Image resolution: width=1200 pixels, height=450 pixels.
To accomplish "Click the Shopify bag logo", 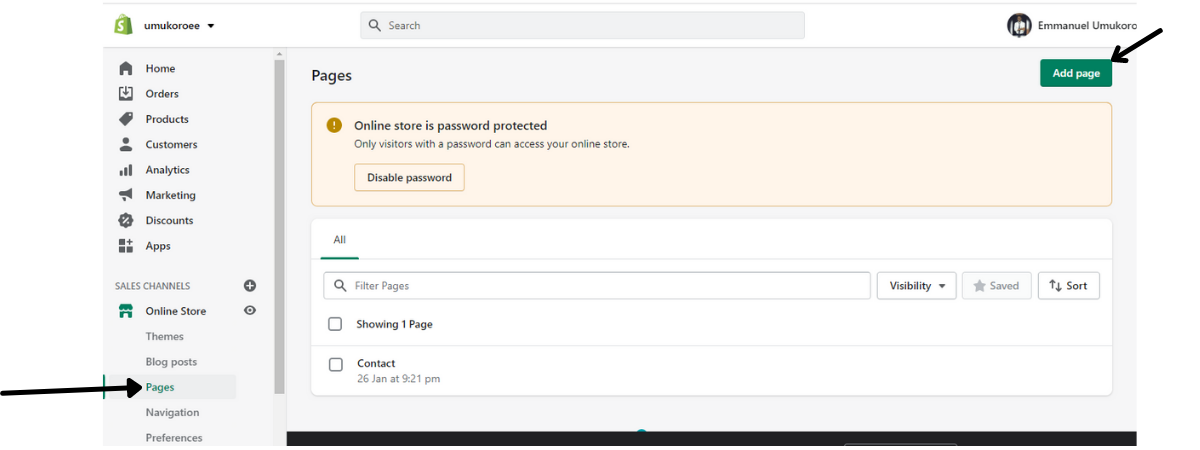I will coord(123,25).
